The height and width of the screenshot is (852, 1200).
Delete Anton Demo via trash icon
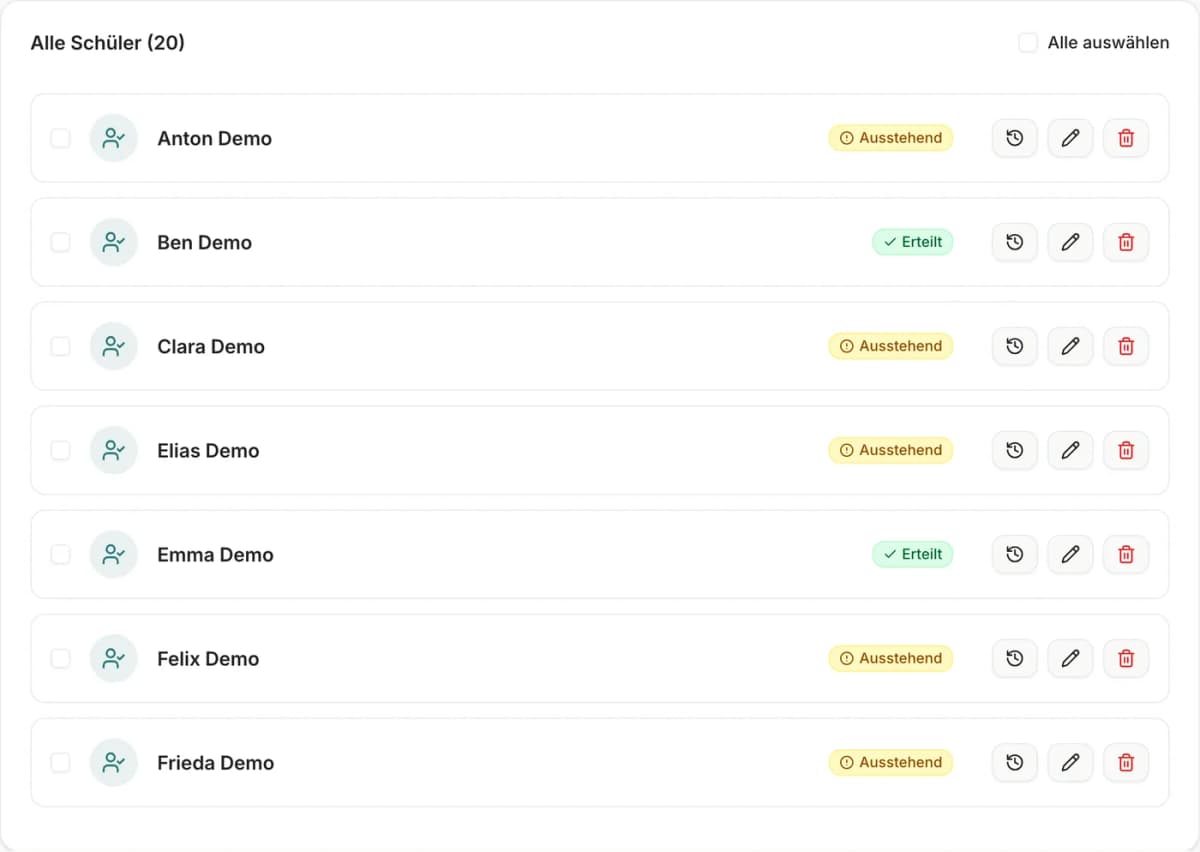(x=1126, y=138)
